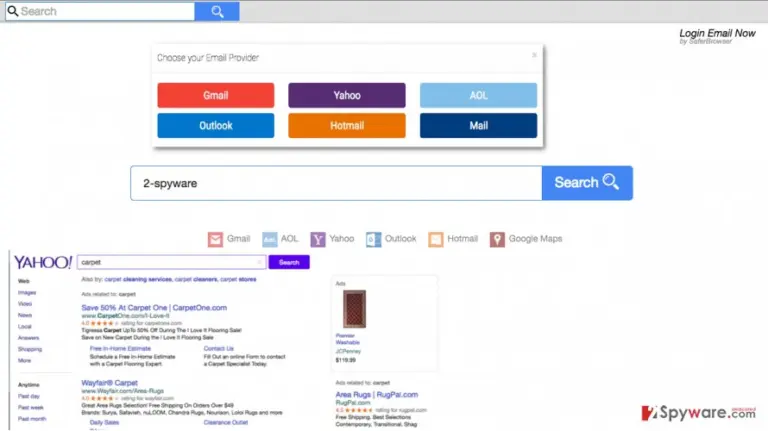Open the Premier Washable product link

[x=347, y=339]
